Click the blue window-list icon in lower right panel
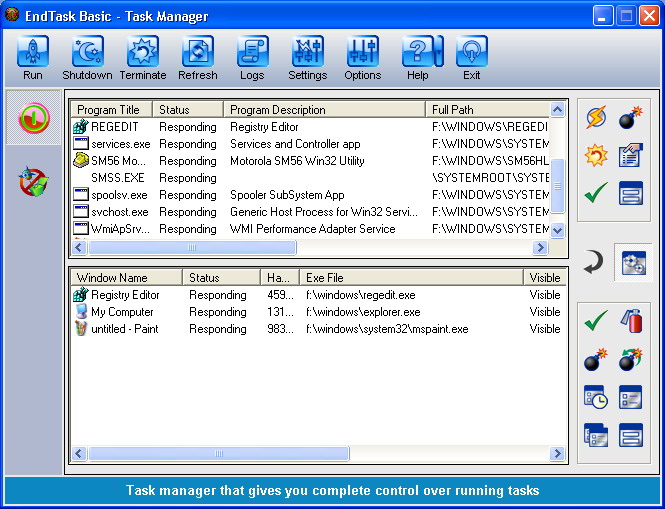Screen dimensions: 665x509 coord(631,435)
